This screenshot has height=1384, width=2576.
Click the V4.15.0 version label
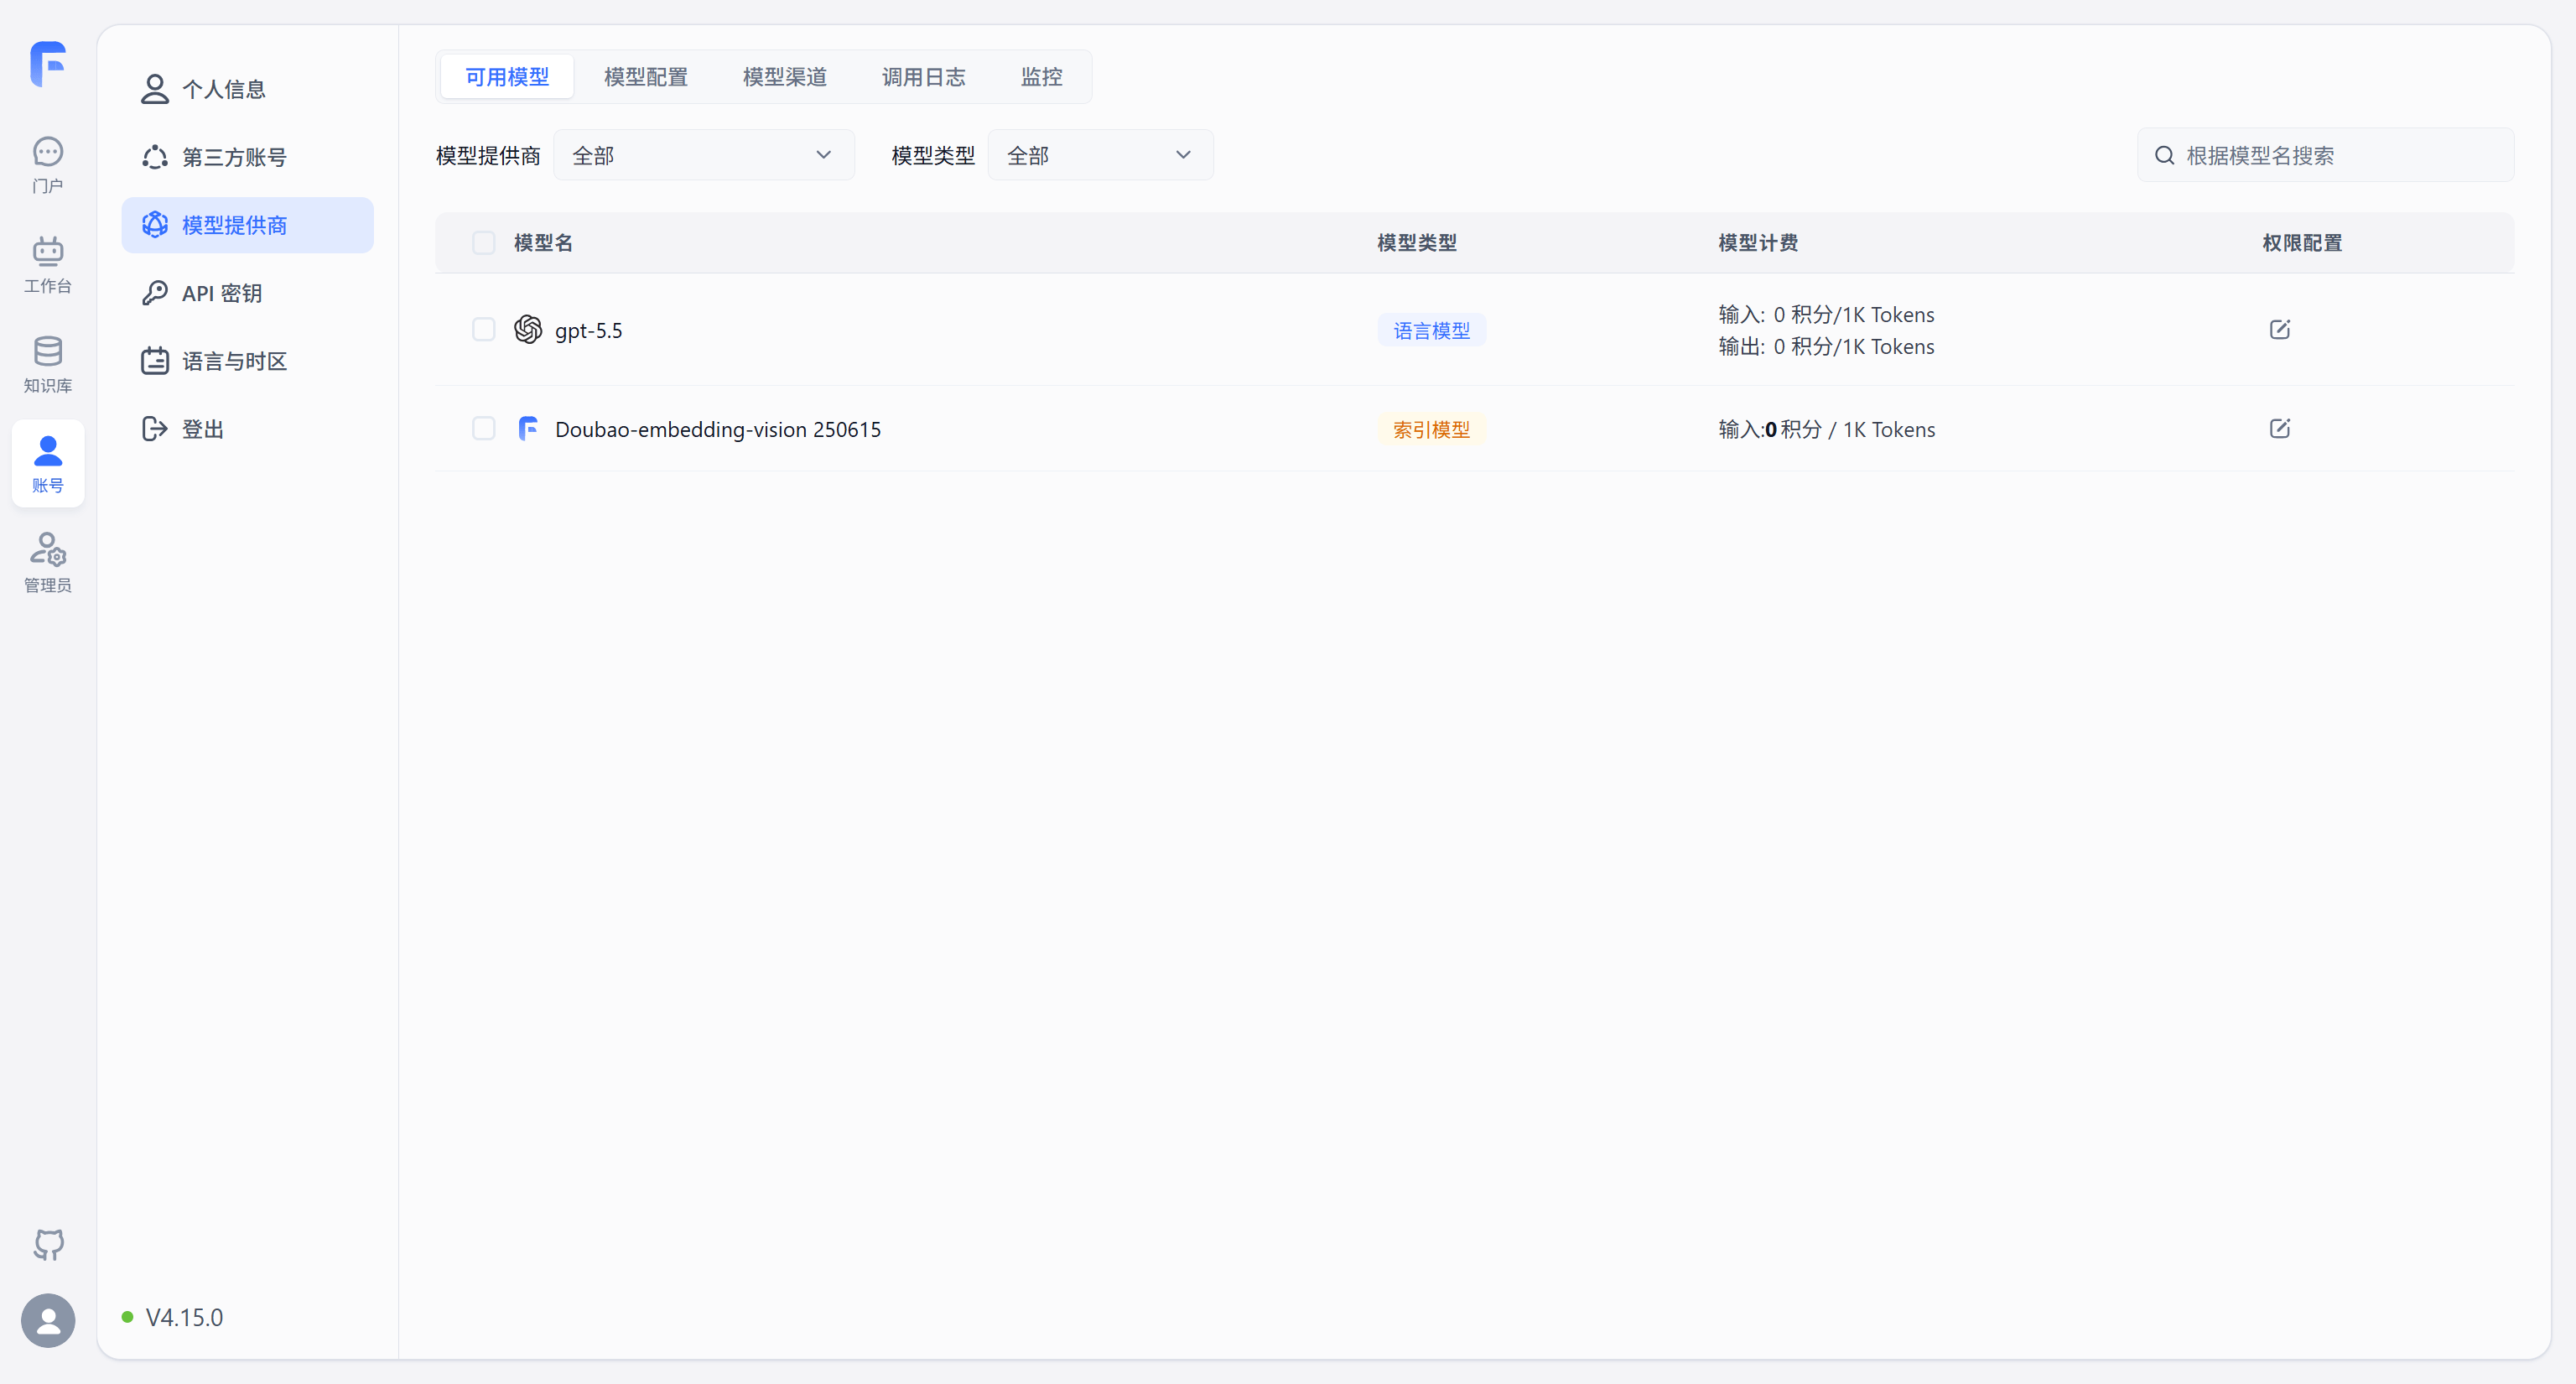click(185, 1317)
